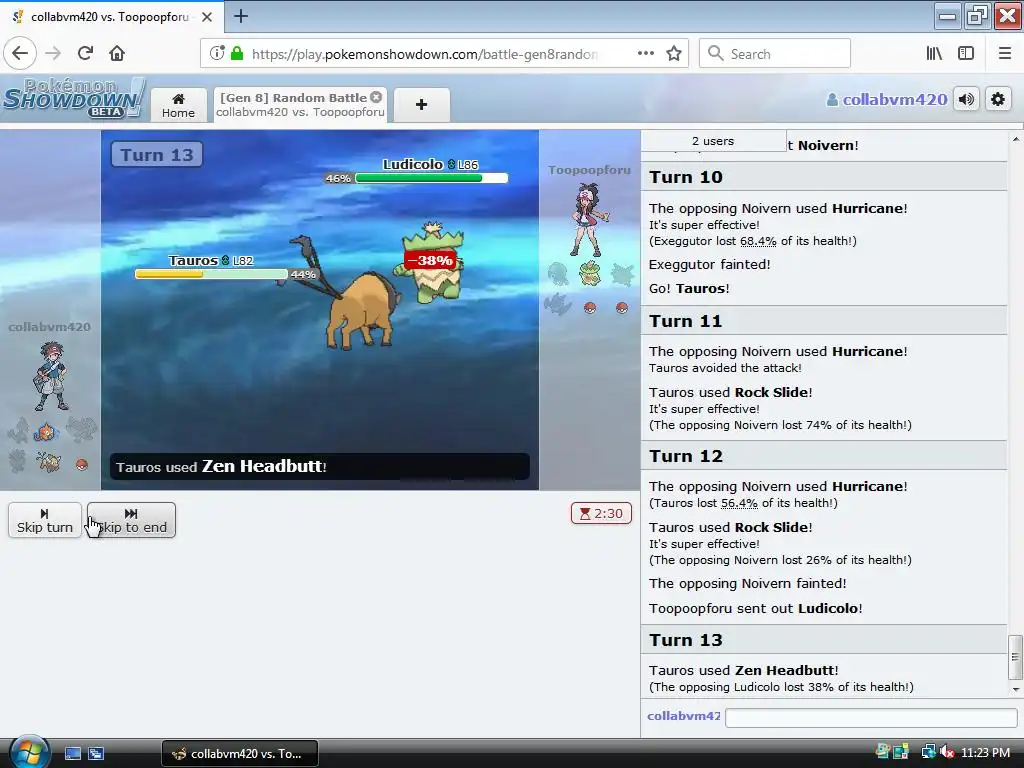Screen dimensions: 1024x768
Task: Open Showdown options gear button
Action: coord(998,99)
